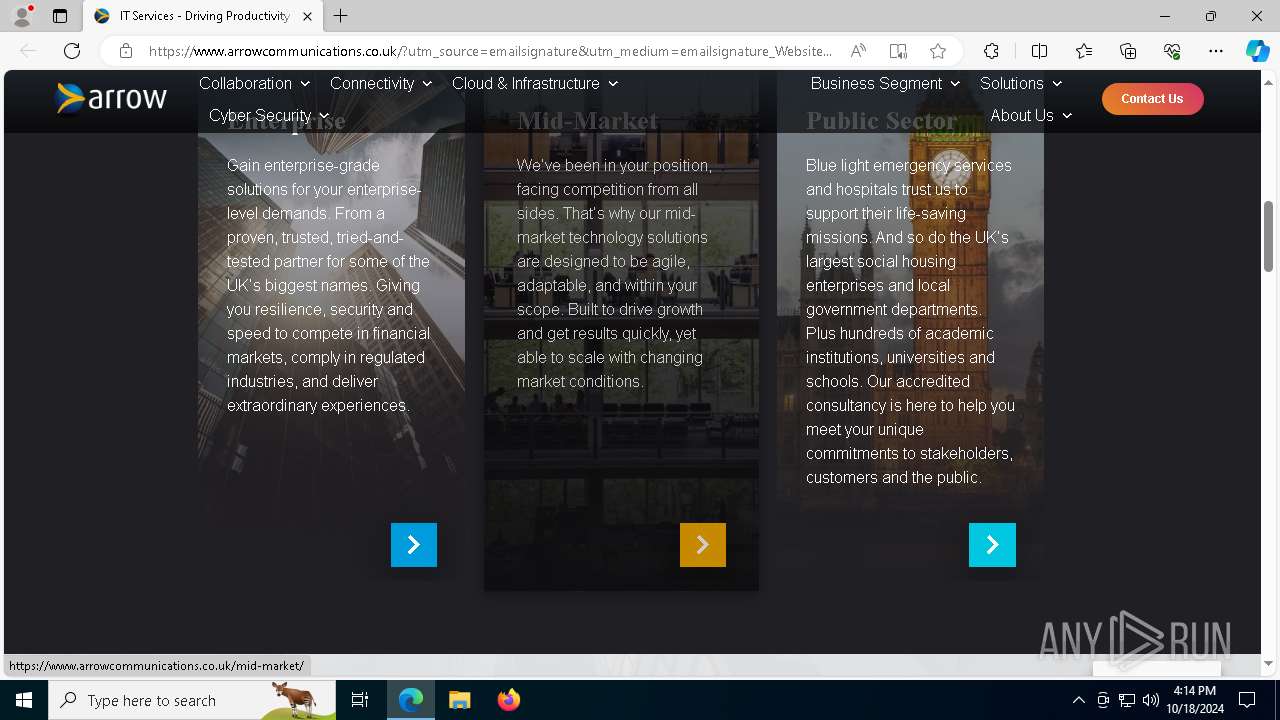Open volume control in system tray
This screenshot has width=1280, height=720.
(1150, 700)
